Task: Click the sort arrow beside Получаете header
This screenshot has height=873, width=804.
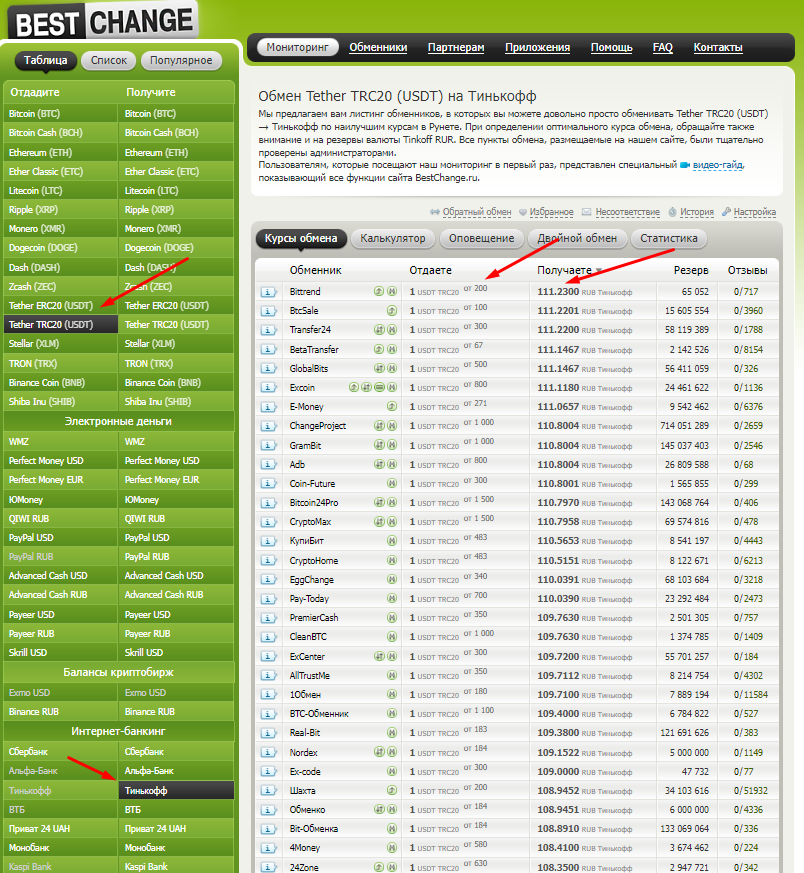Action: (599, 271)
